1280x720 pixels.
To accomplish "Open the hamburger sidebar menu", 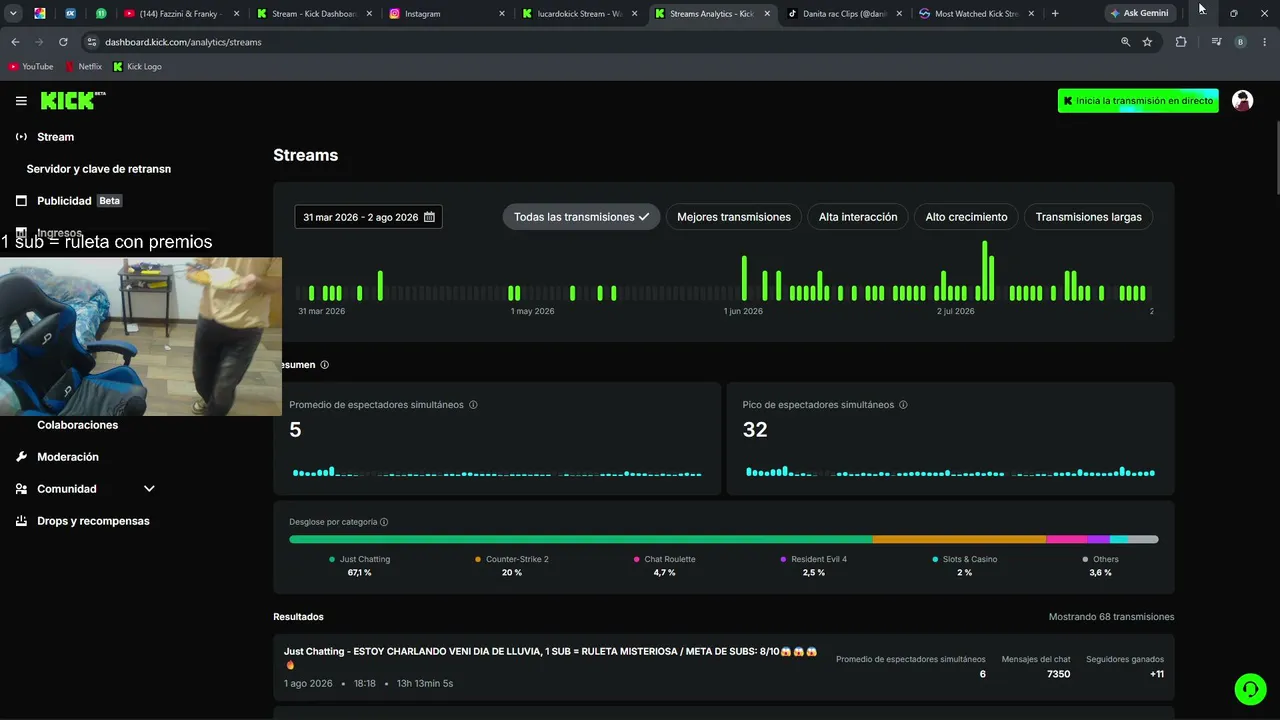I will click(21, 101).
